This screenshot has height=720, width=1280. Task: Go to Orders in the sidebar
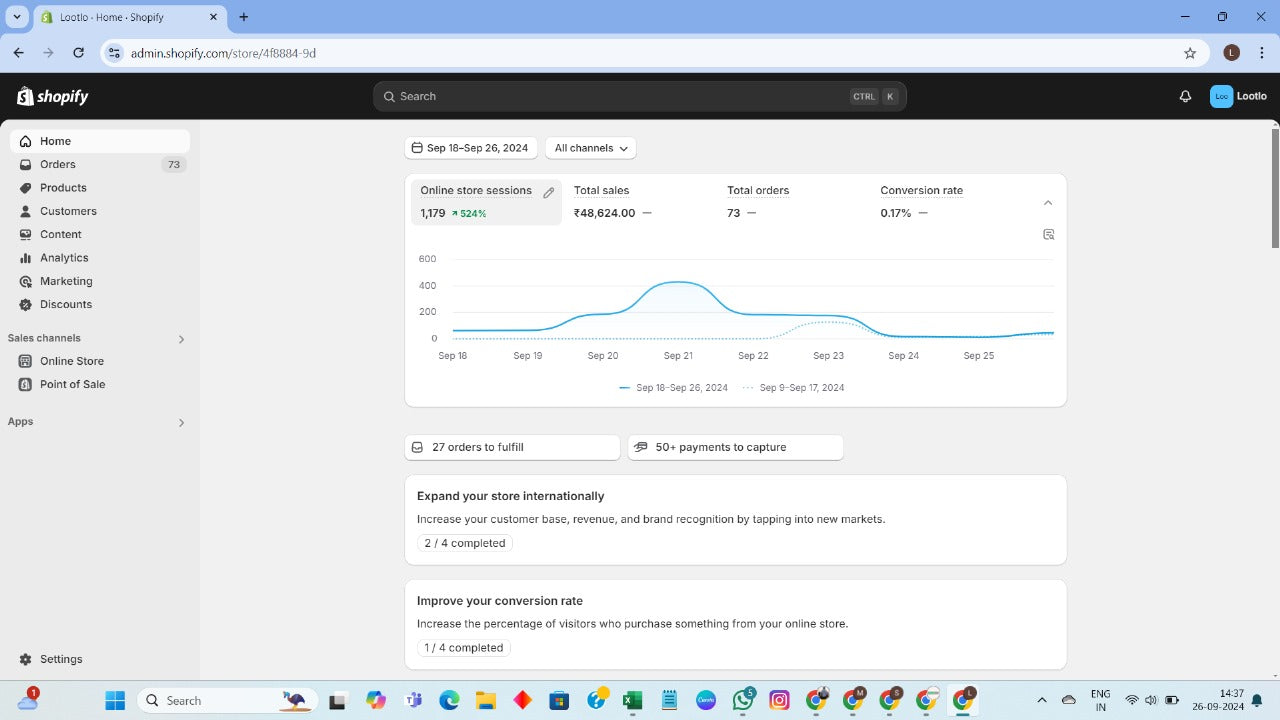pos(58,164)
